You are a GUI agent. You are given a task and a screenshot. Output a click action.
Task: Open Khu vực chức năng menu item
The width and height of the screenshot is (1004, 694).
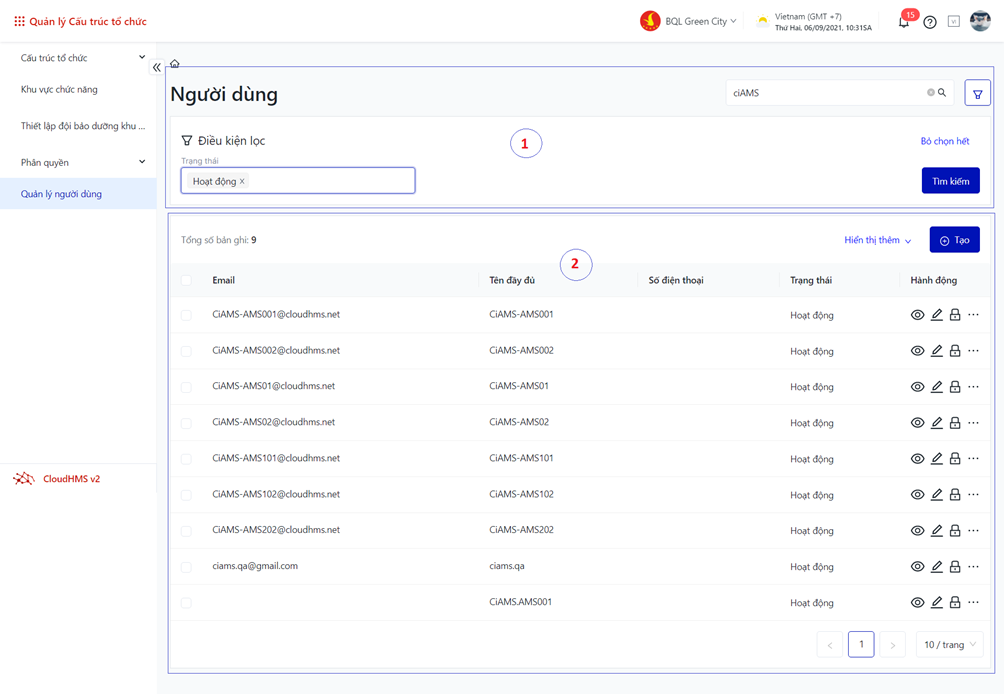(59, 90)
